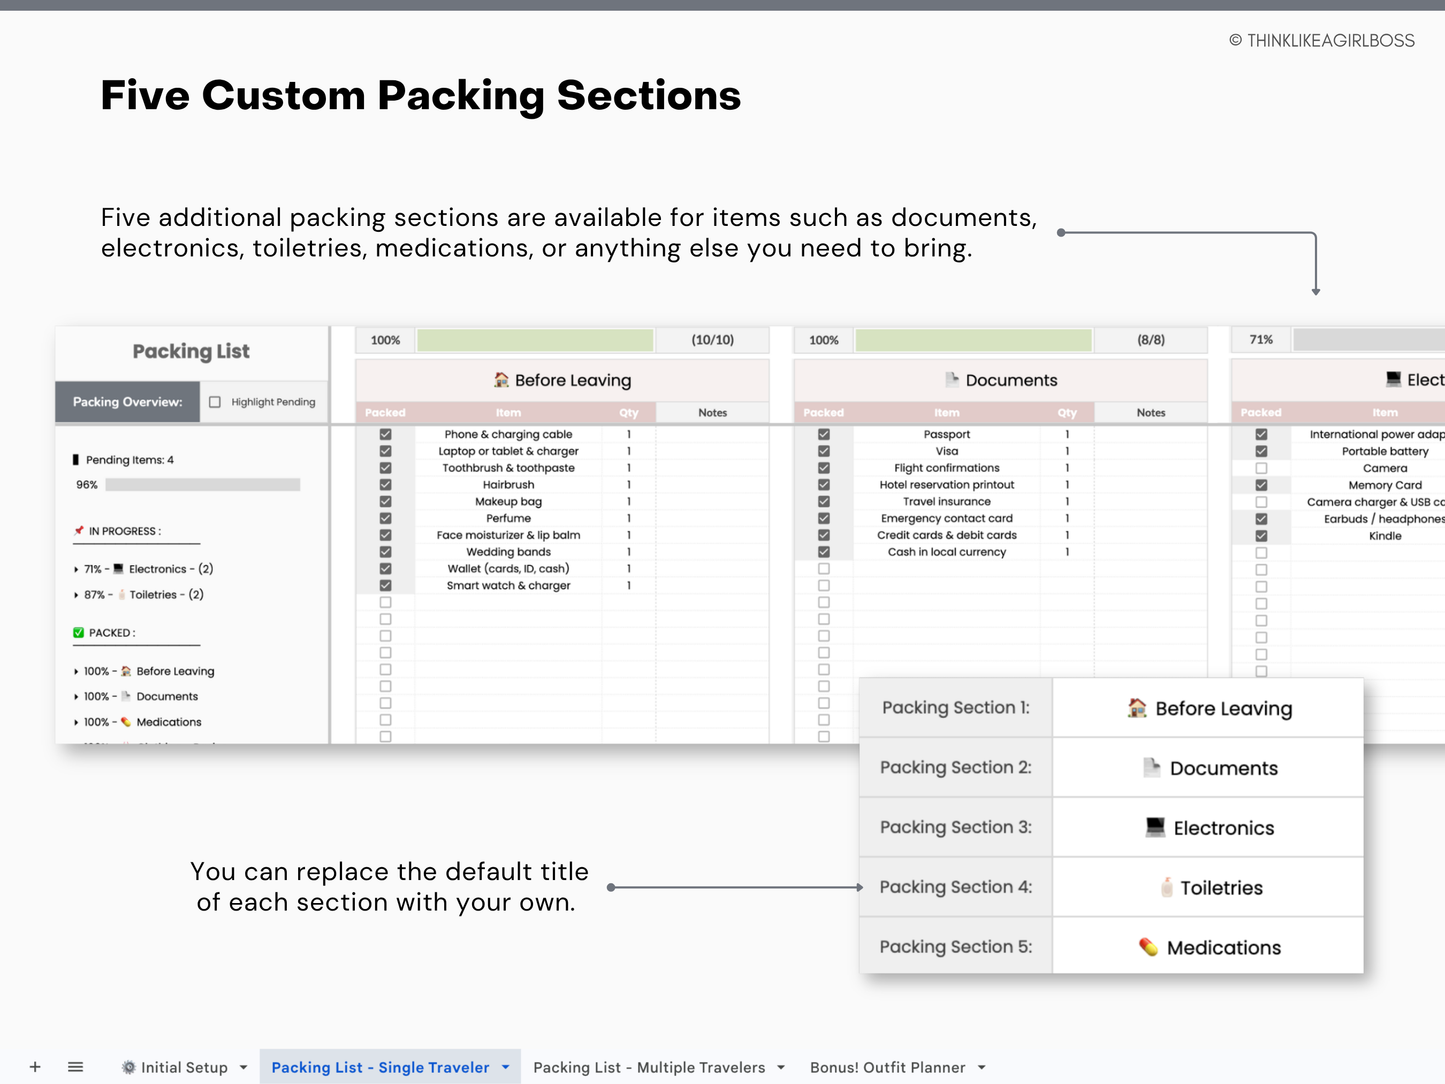The height and width of the screenshot is (1084, 1445).
Task: Click the laptop icon in Electronics header
Action: 1393,380
